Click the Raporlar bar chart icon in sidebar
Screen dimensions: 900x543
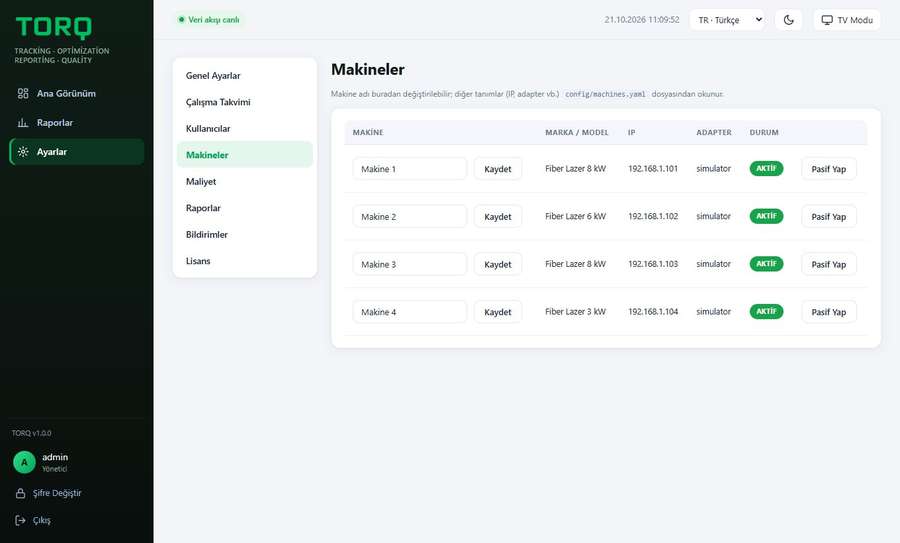[x=23, y=123]
